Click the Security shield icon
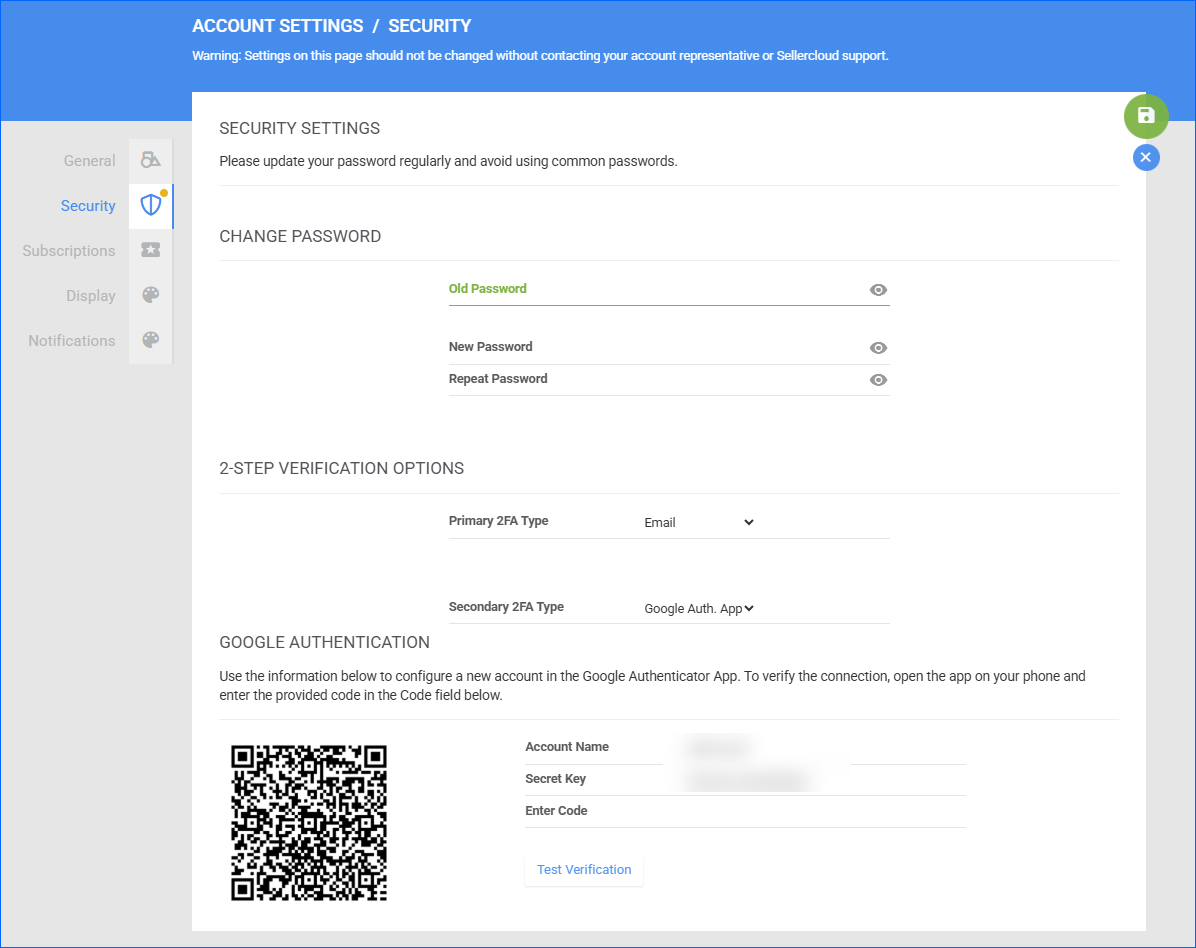The height and width of the screenshot is (948, 1196). (151, 206)
